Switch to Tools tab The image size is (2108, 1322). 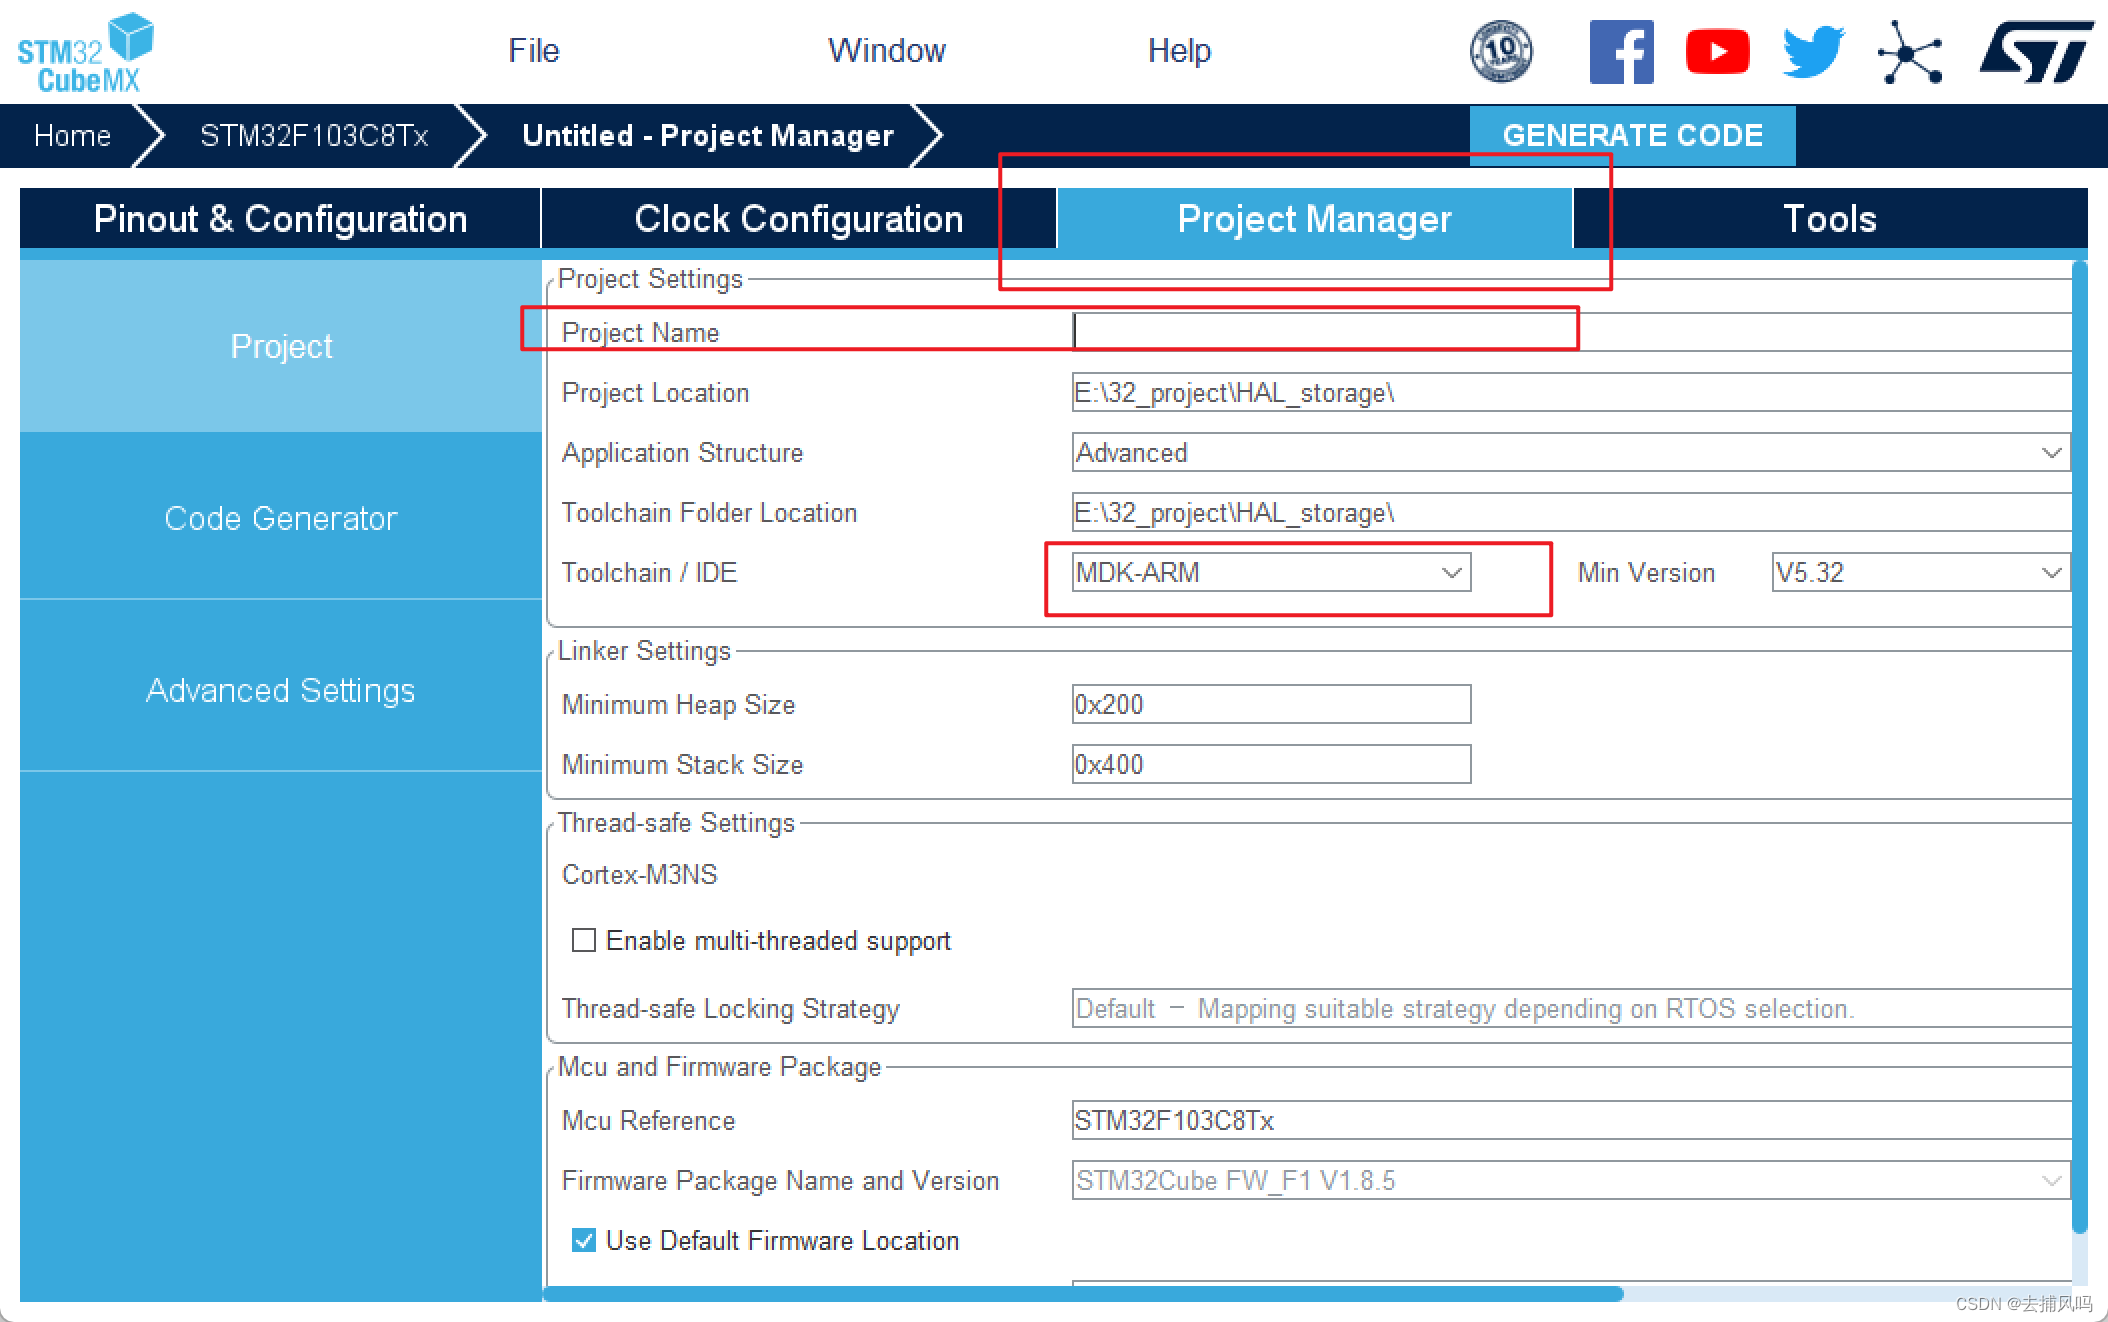(x=1830, y=219)
